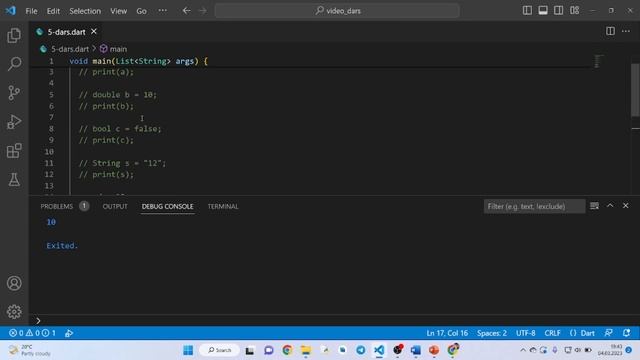
Task: Open the Testing flask view
Action: click(14, 180)
